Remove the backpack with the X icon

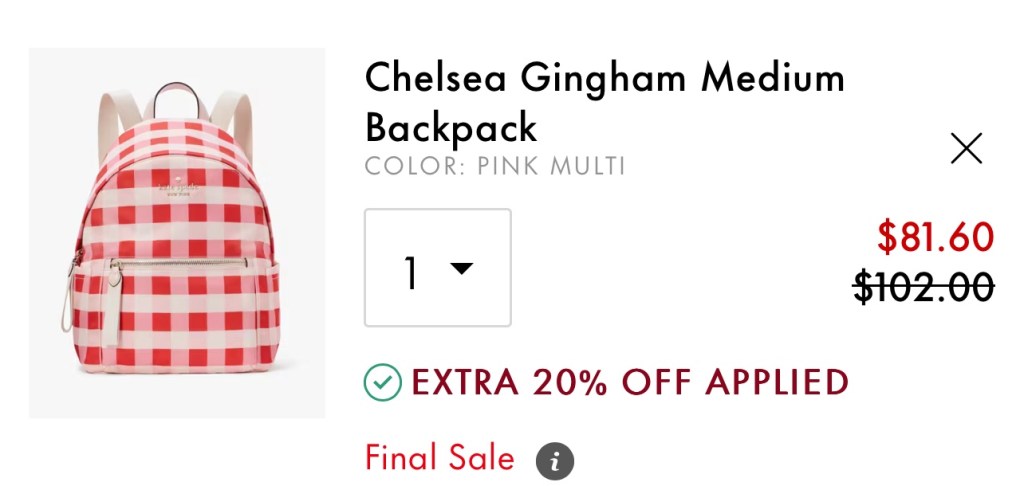966,149
